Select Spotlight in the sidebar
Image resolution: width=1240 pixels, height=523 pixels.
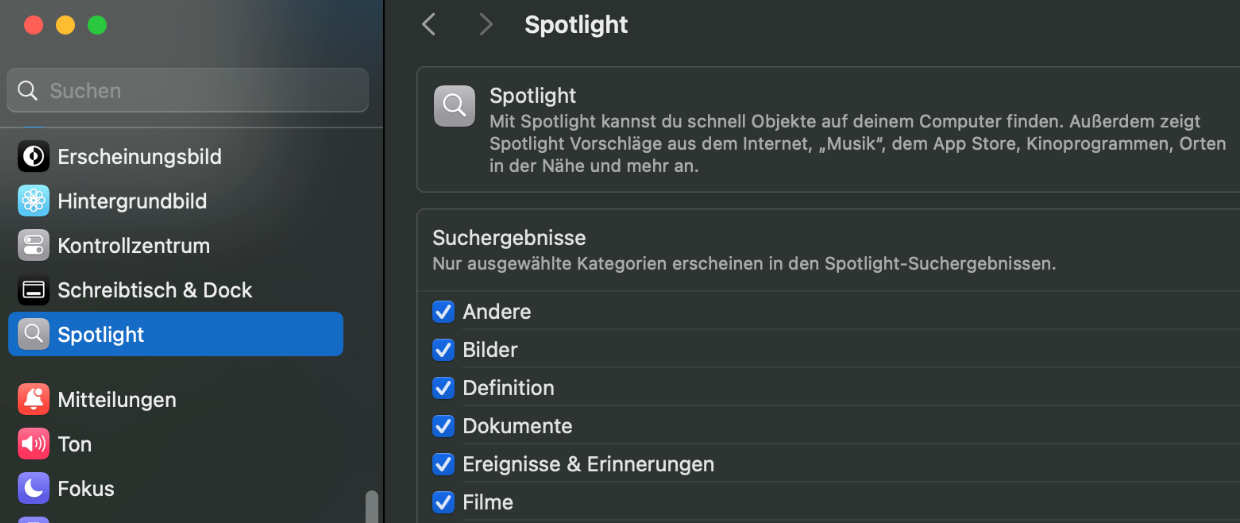coord(176,334)
